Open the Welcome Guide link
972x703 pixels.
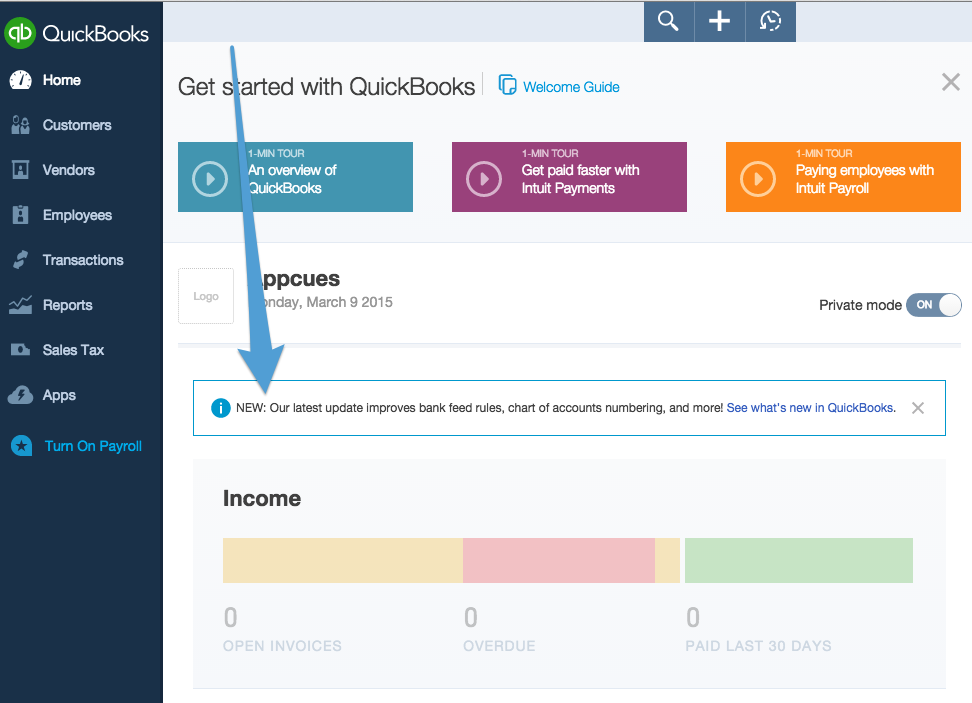(571, 87)
